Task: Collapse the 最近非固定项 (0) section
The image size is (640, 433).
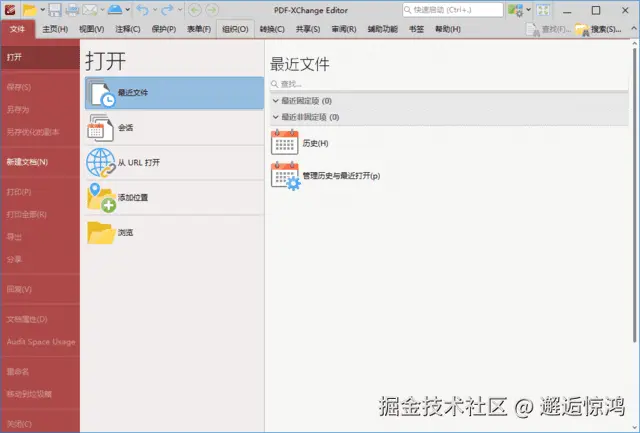Action: 276,117
